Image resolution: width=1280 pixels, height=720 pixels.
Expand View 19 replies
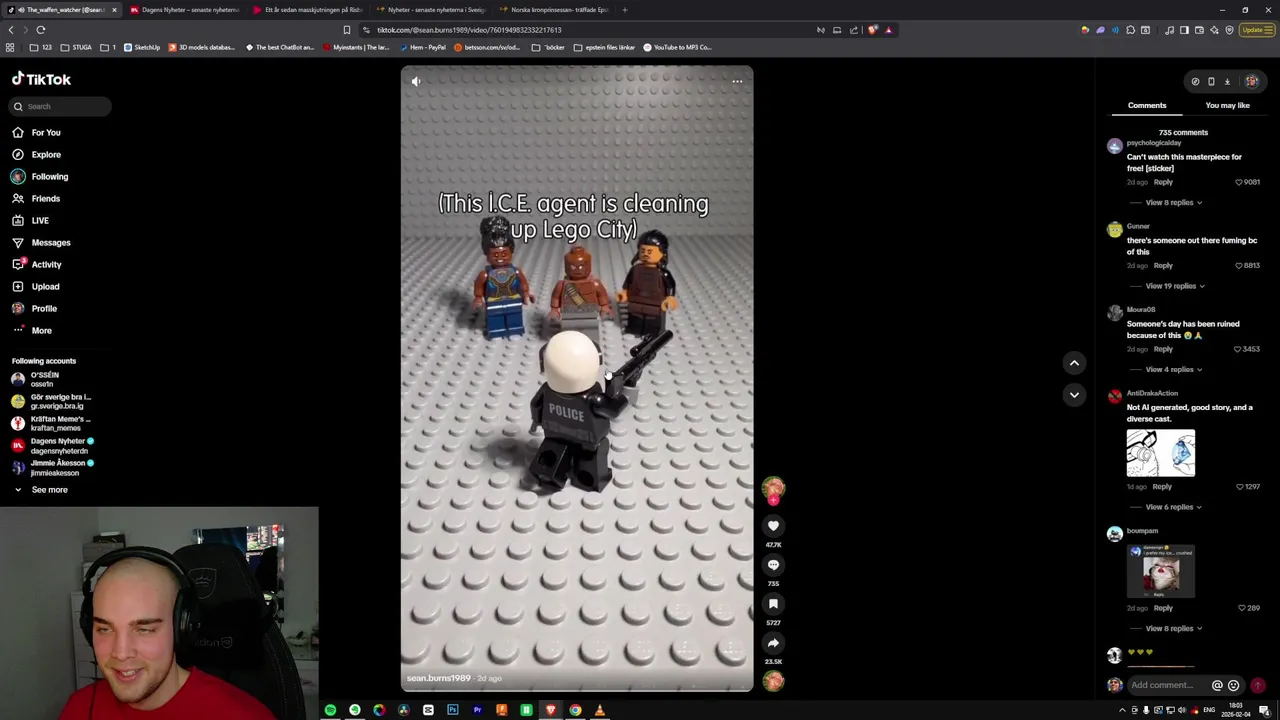tap(1174, 286)
